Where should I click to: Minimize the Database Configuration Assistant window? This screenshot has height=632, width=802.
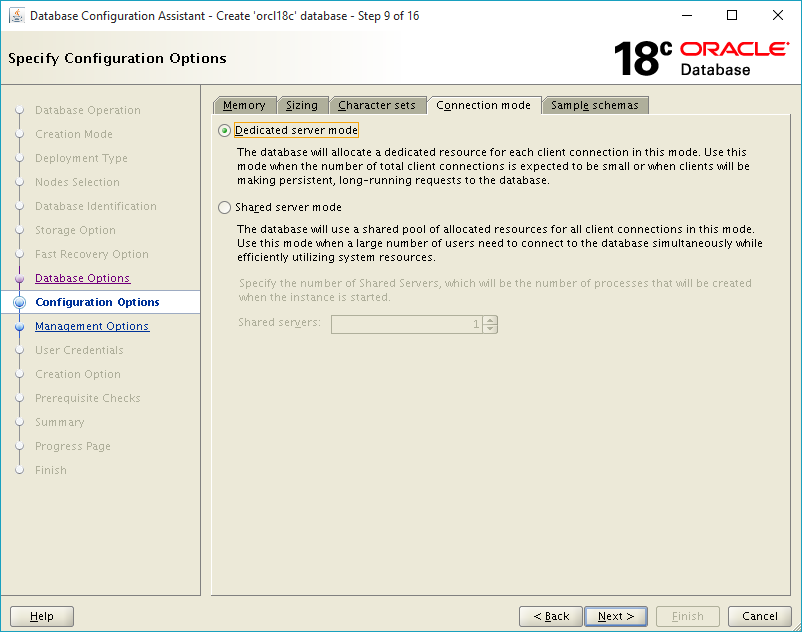(x=687, y=15)
